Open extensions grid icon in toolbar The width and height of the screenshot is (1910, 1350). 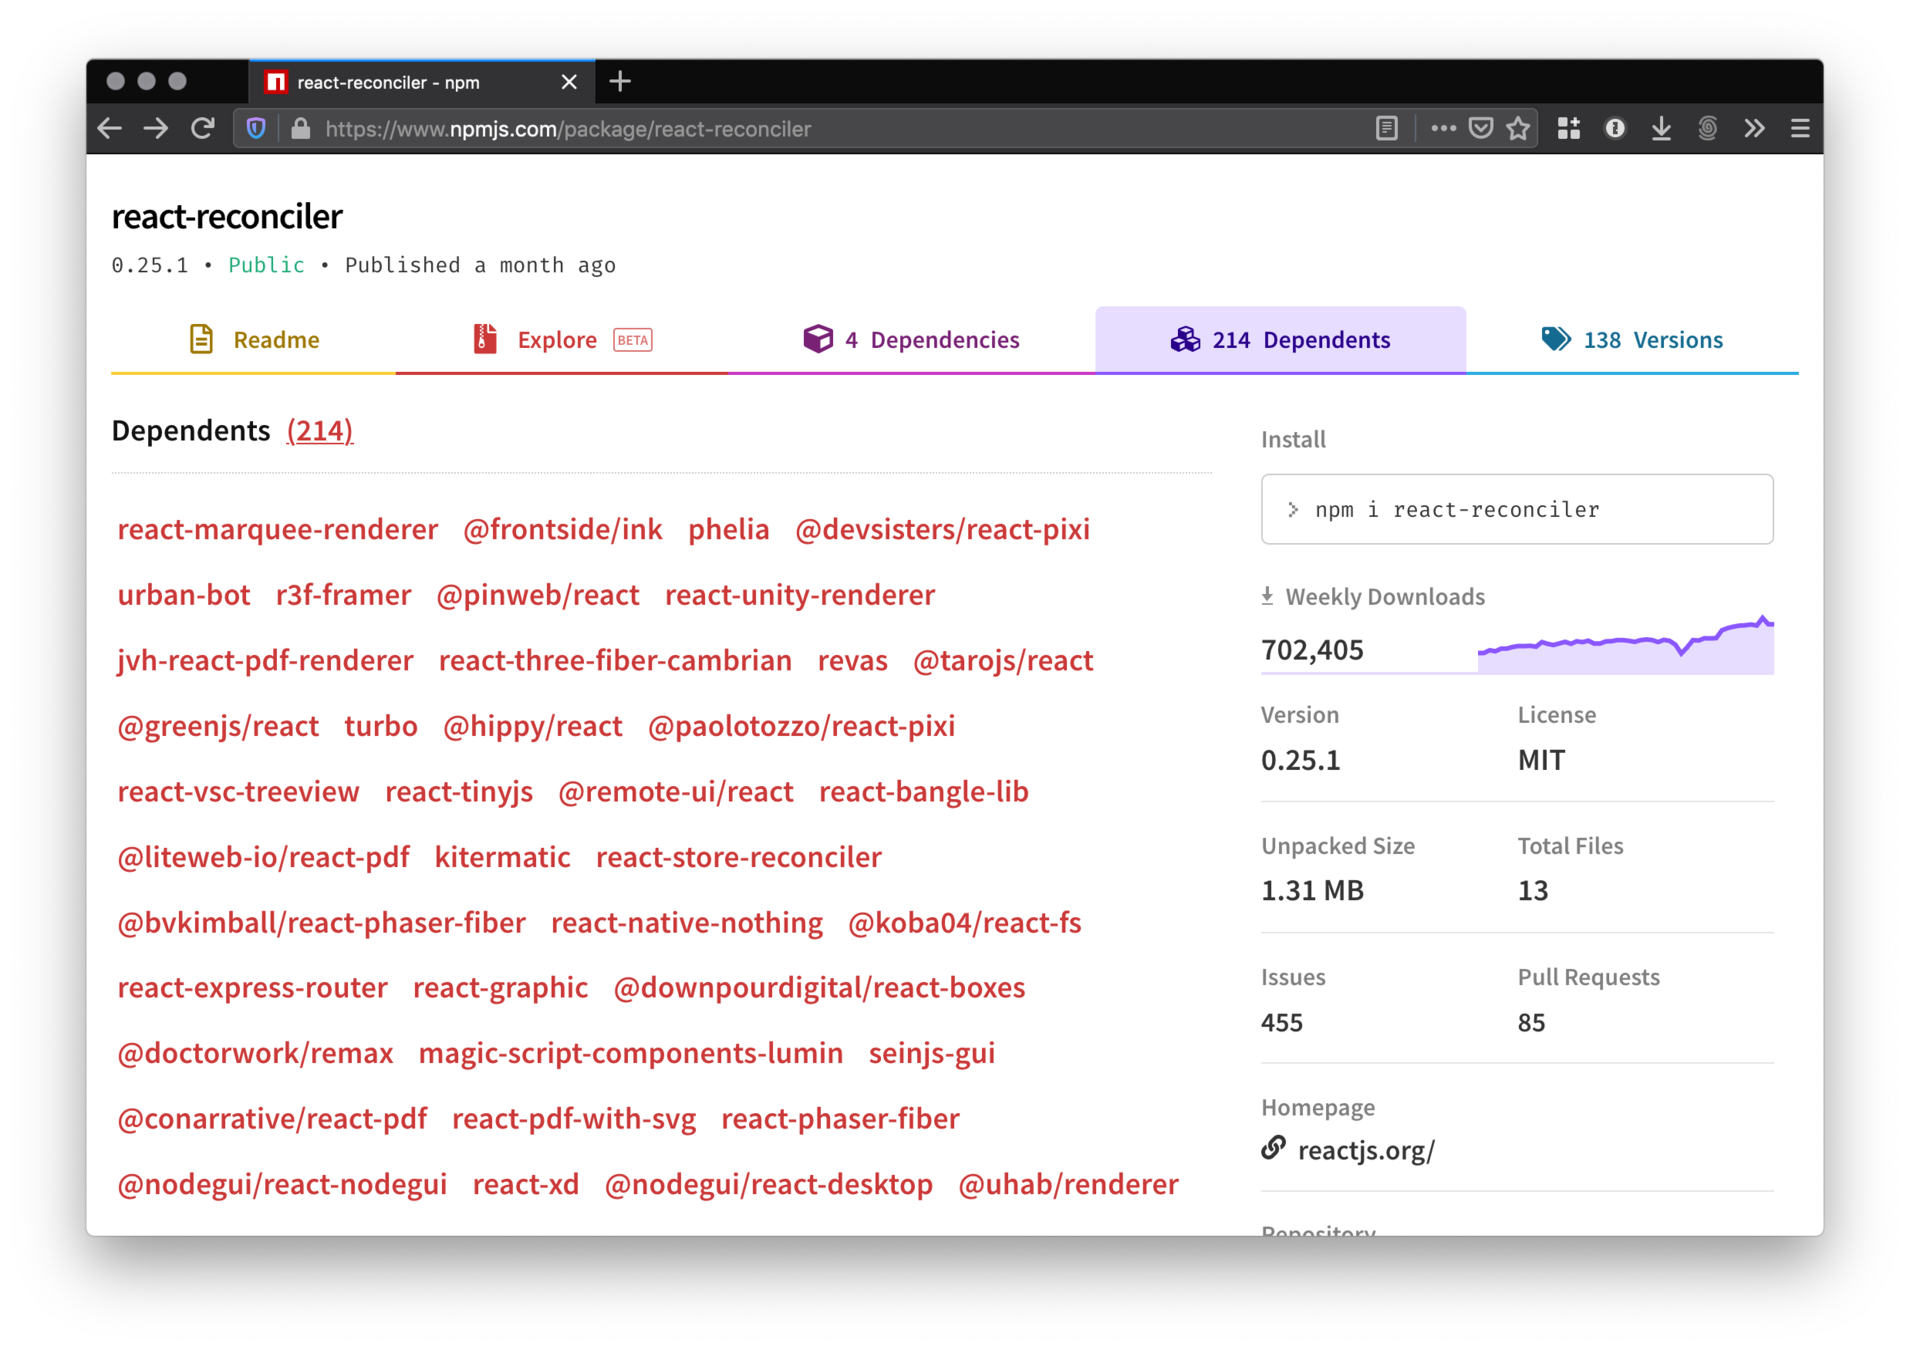point(1568,128)
